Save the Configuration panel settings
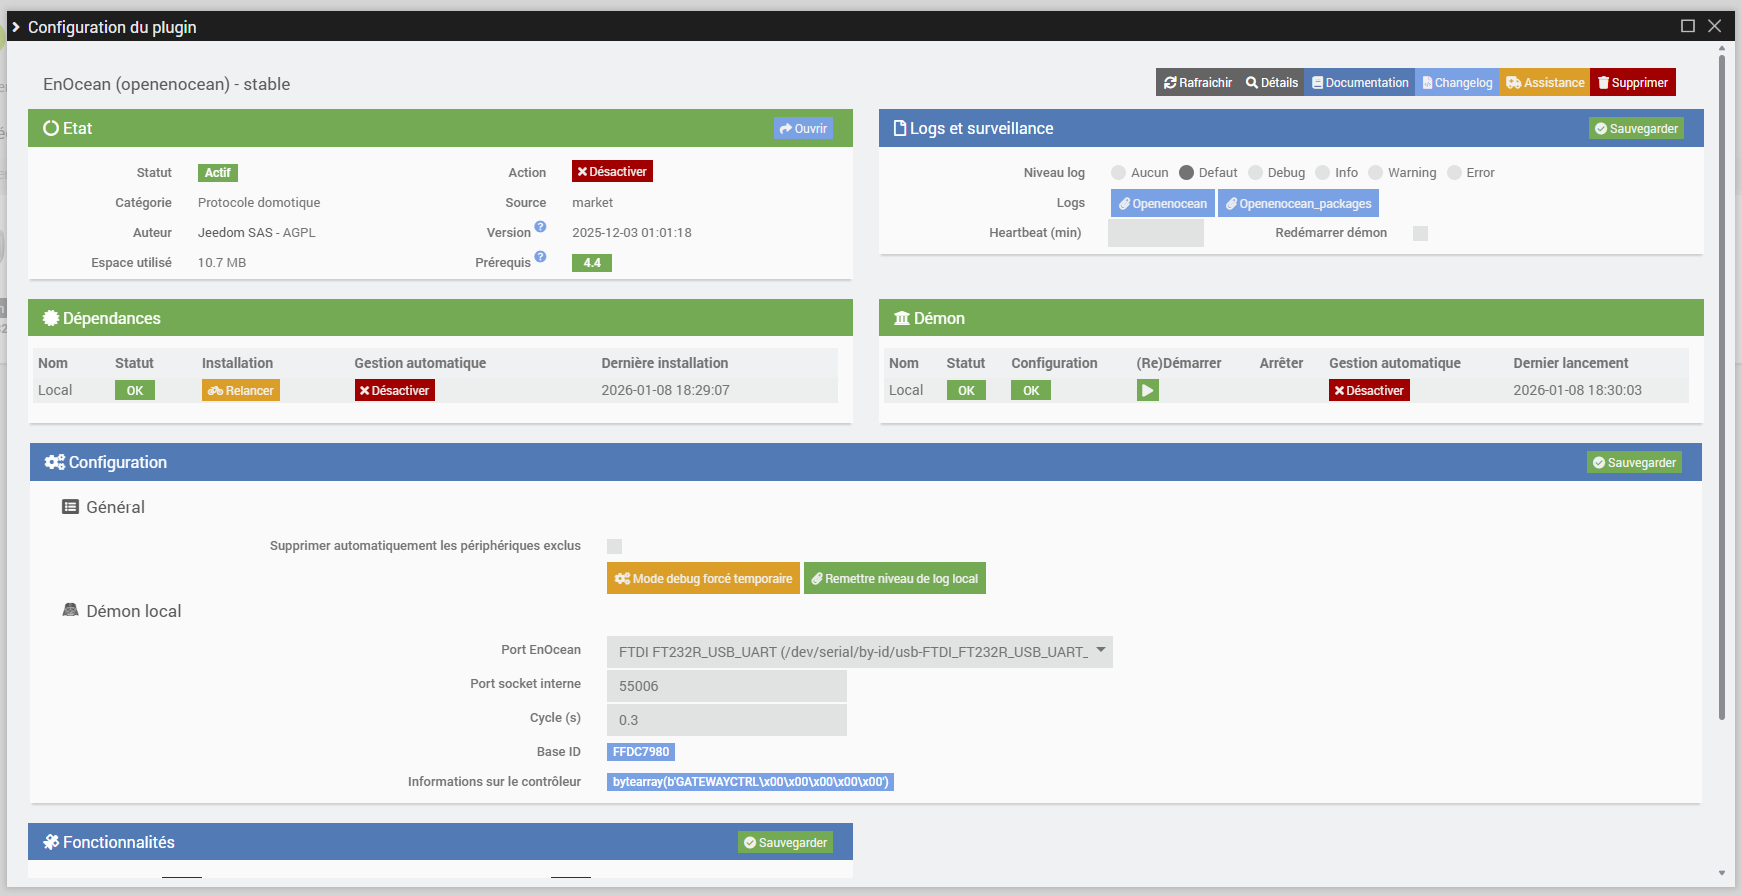This screenshot has width=1742, height=895. [1634, 463]
